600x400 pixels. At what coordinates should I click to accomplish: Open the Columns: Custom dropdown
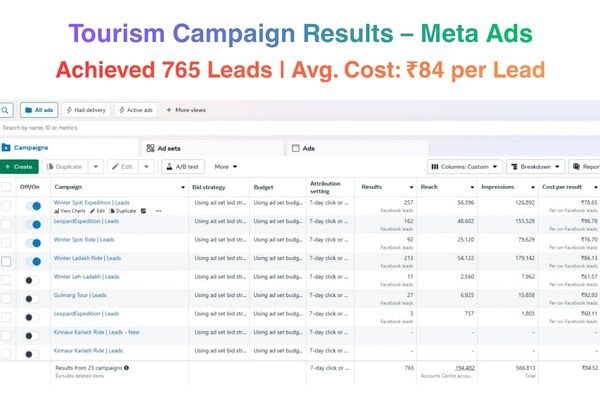464,167
